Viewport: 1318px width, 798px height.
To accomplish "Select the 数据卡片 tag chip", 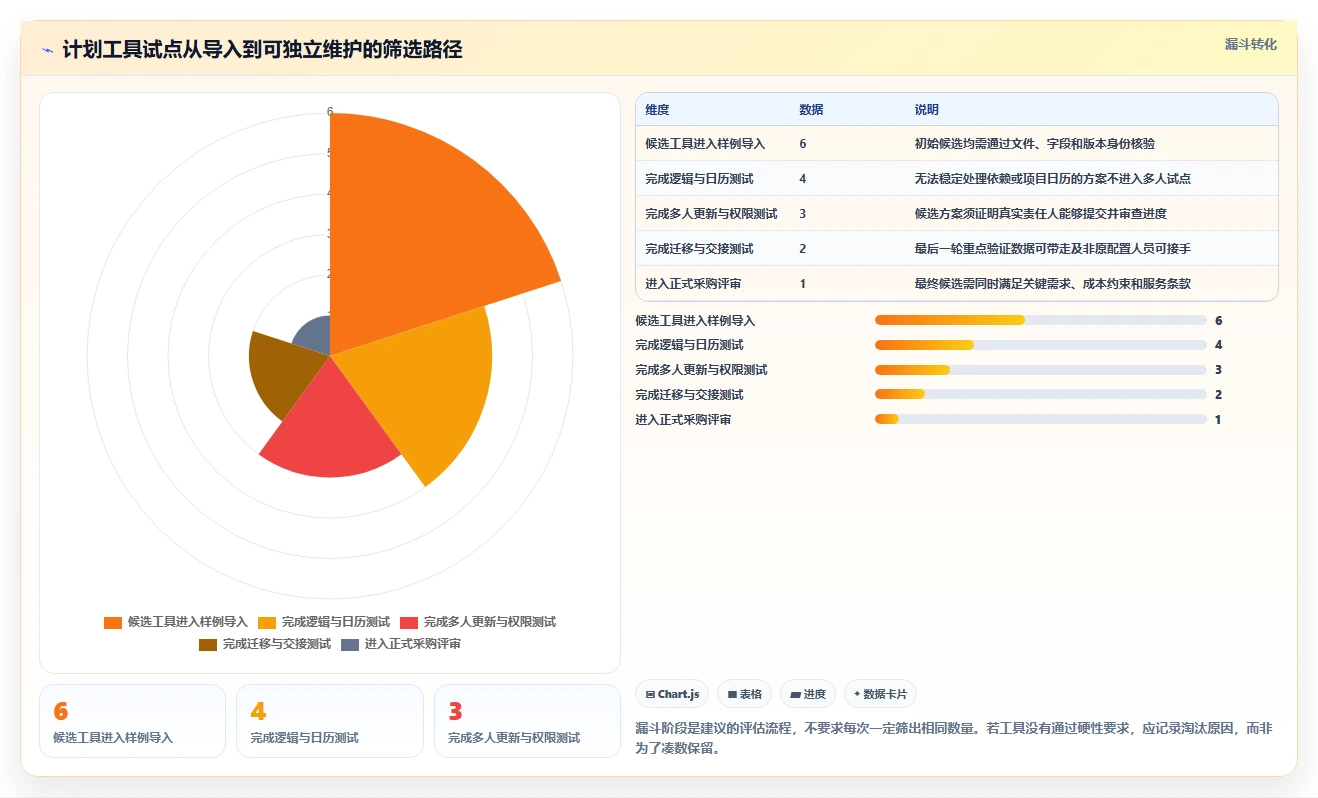I will click(x=880, y=694).
